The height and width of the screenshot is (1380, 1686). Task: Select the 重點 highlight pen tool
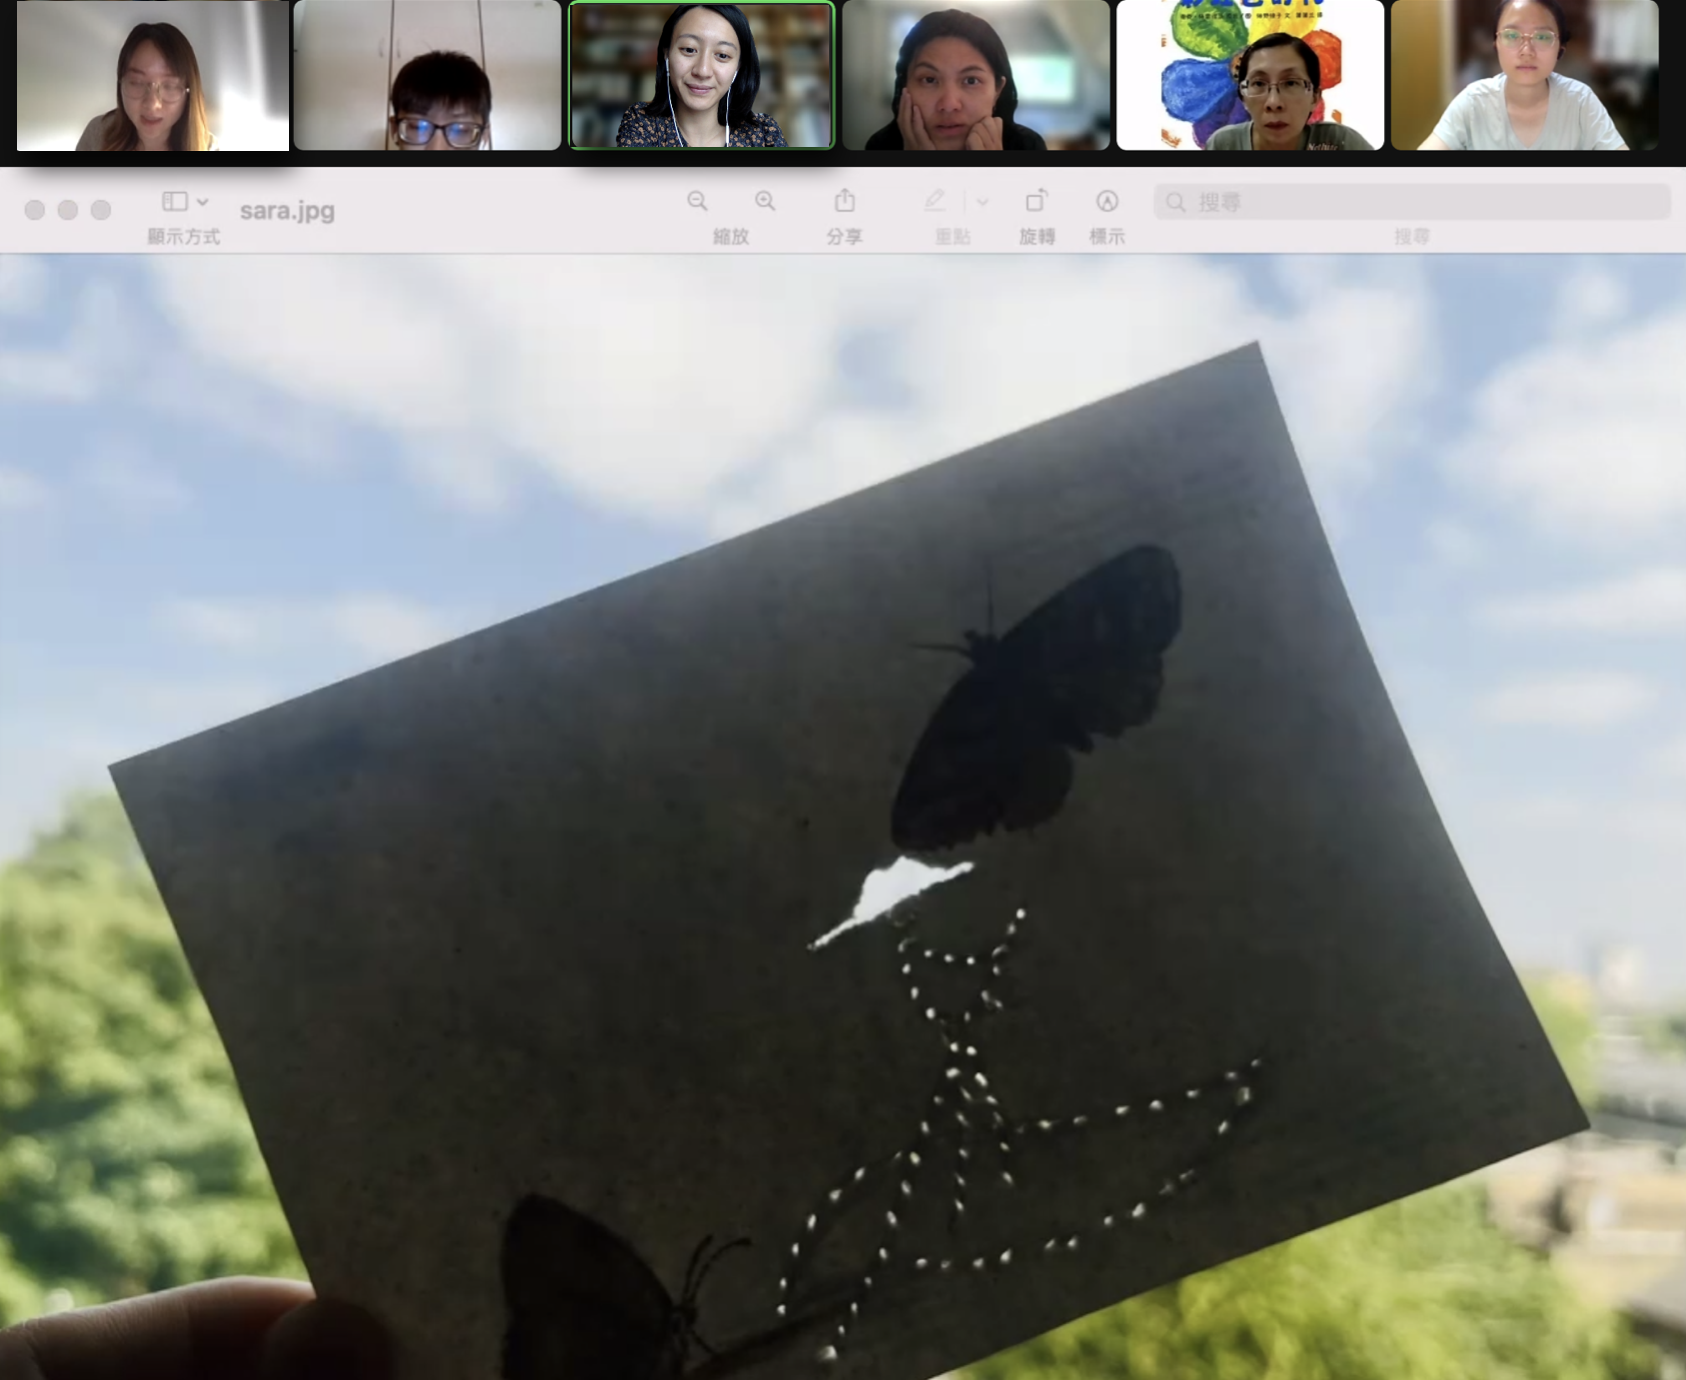(x=934, y=201)
